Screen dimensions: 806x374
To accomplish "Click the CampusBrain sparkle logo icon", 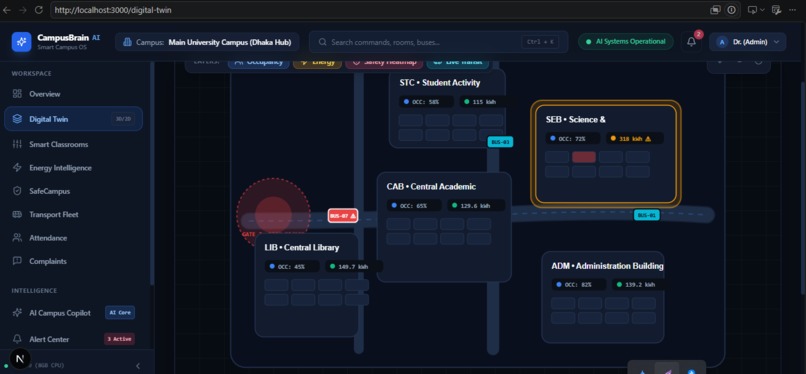I will (x=22, y=42).
